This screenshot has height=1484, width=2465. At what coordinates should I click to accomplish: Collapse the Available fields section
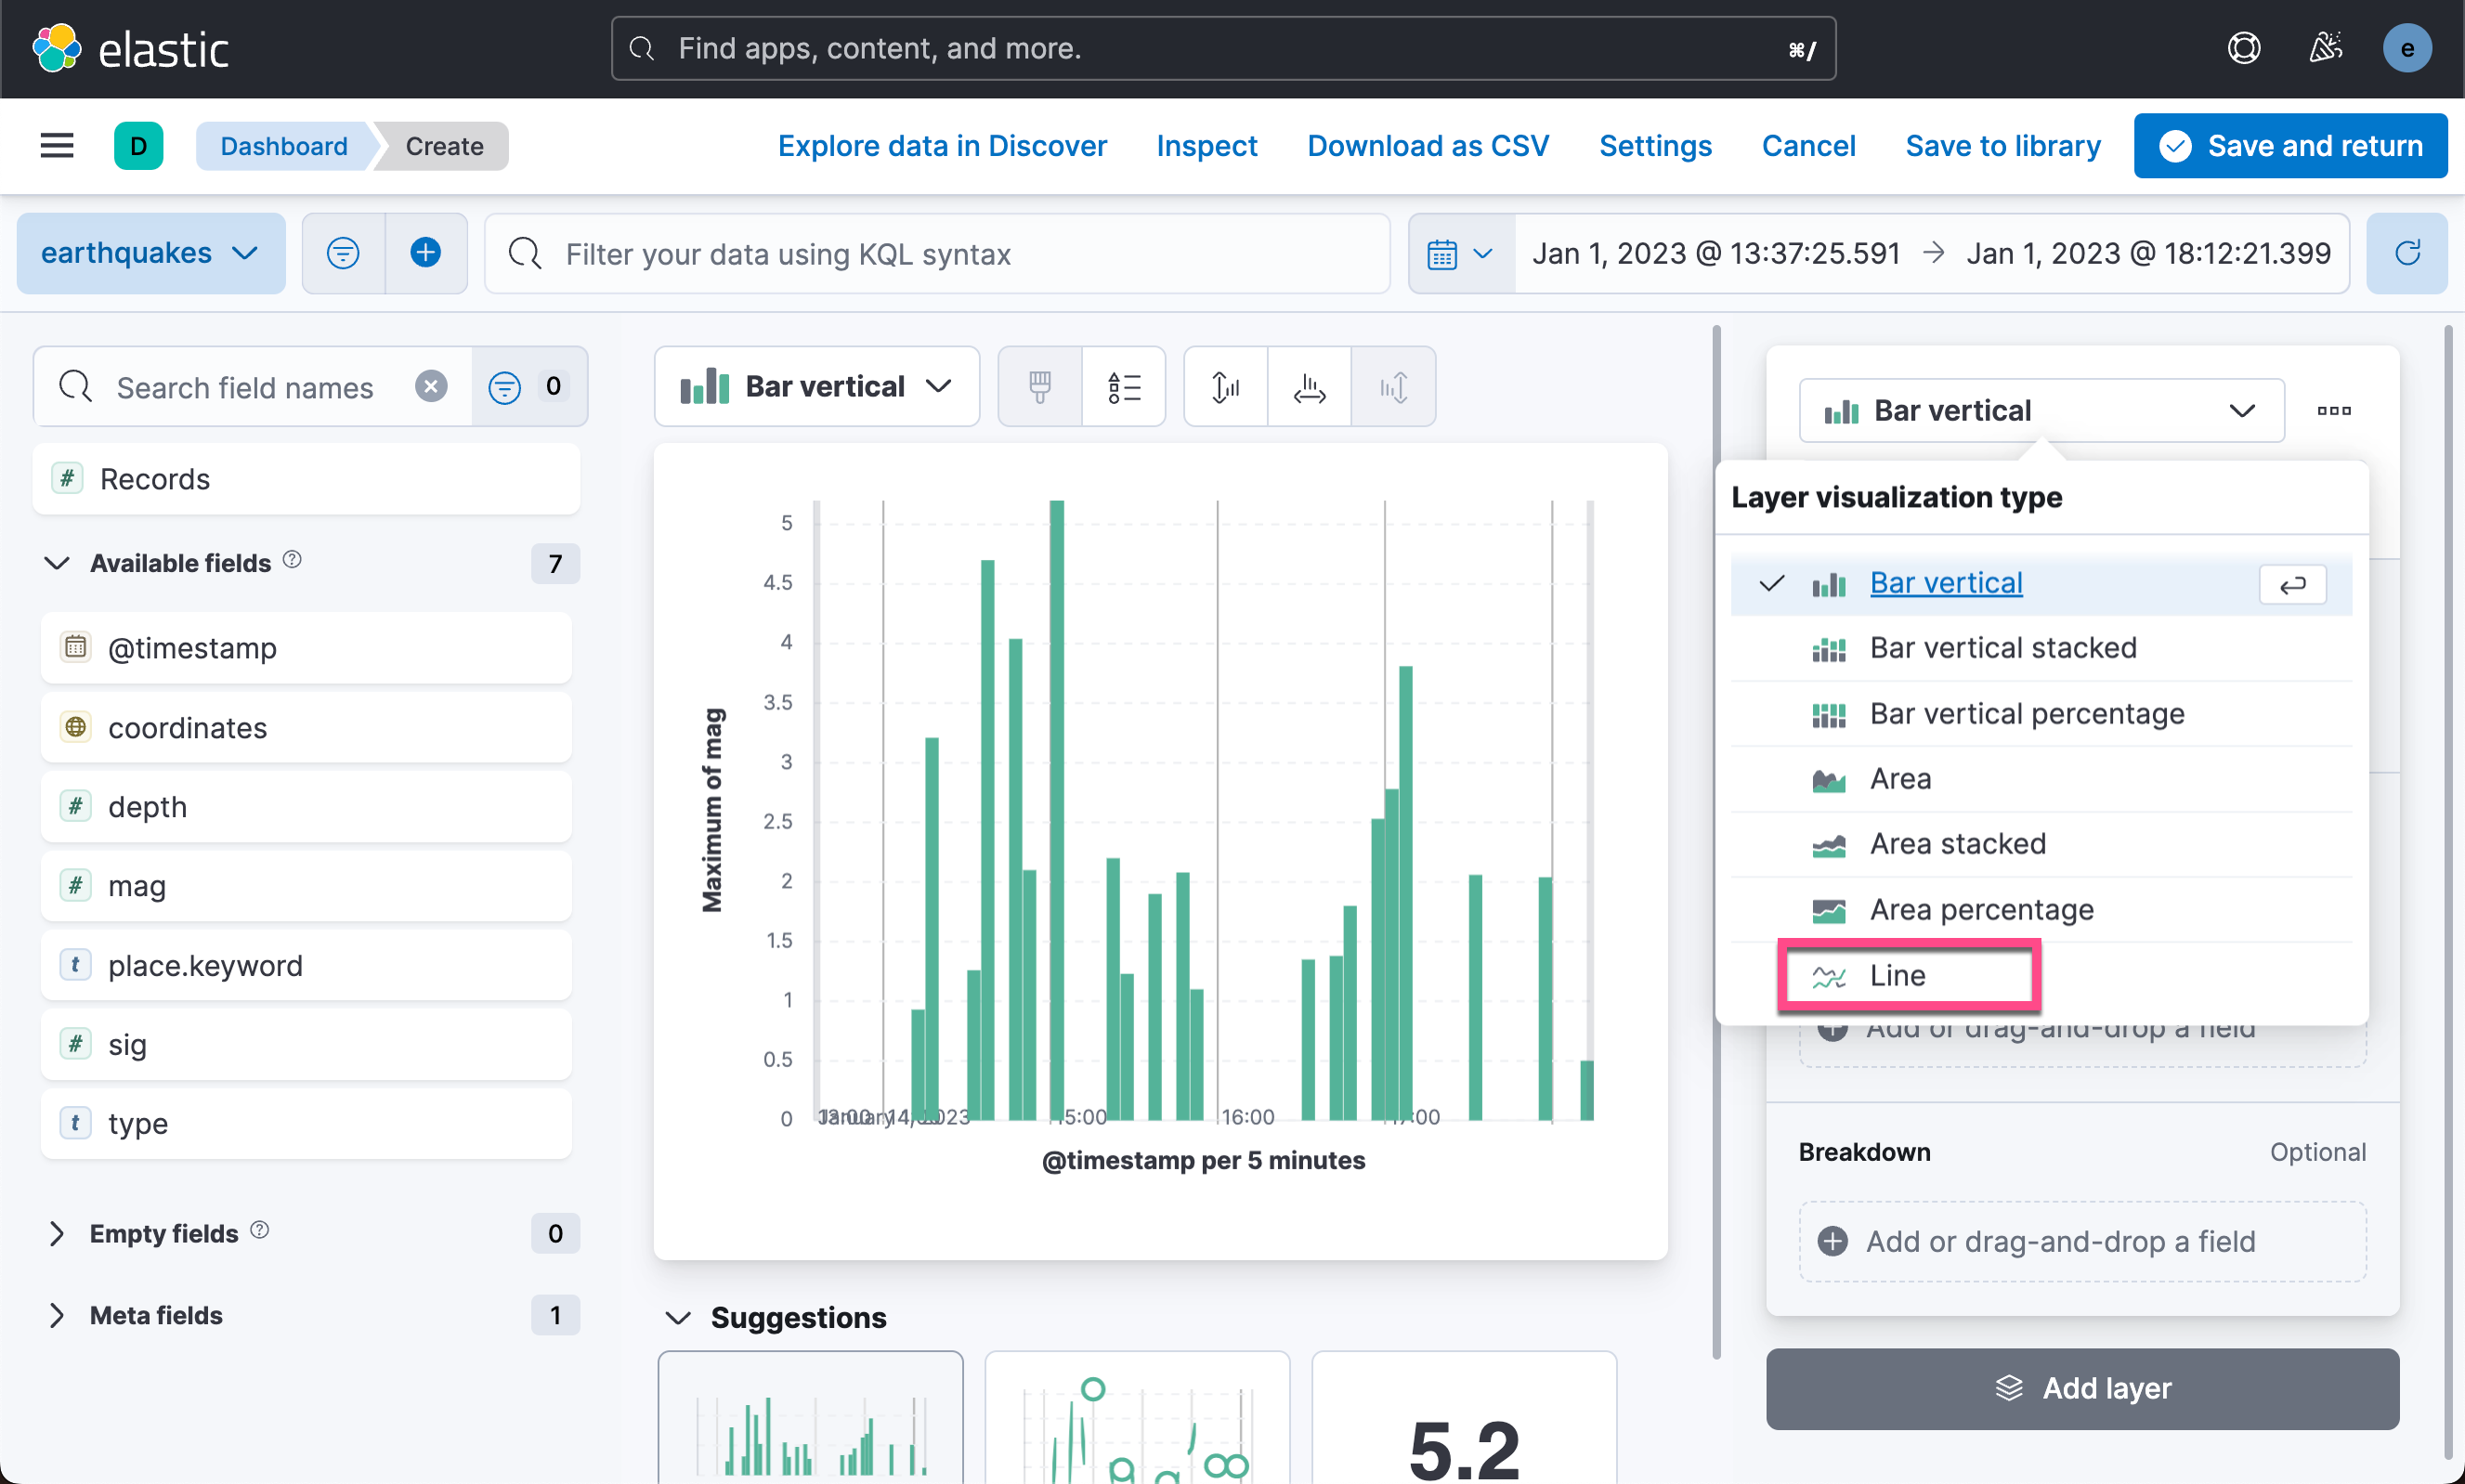(x=57, y=563)
